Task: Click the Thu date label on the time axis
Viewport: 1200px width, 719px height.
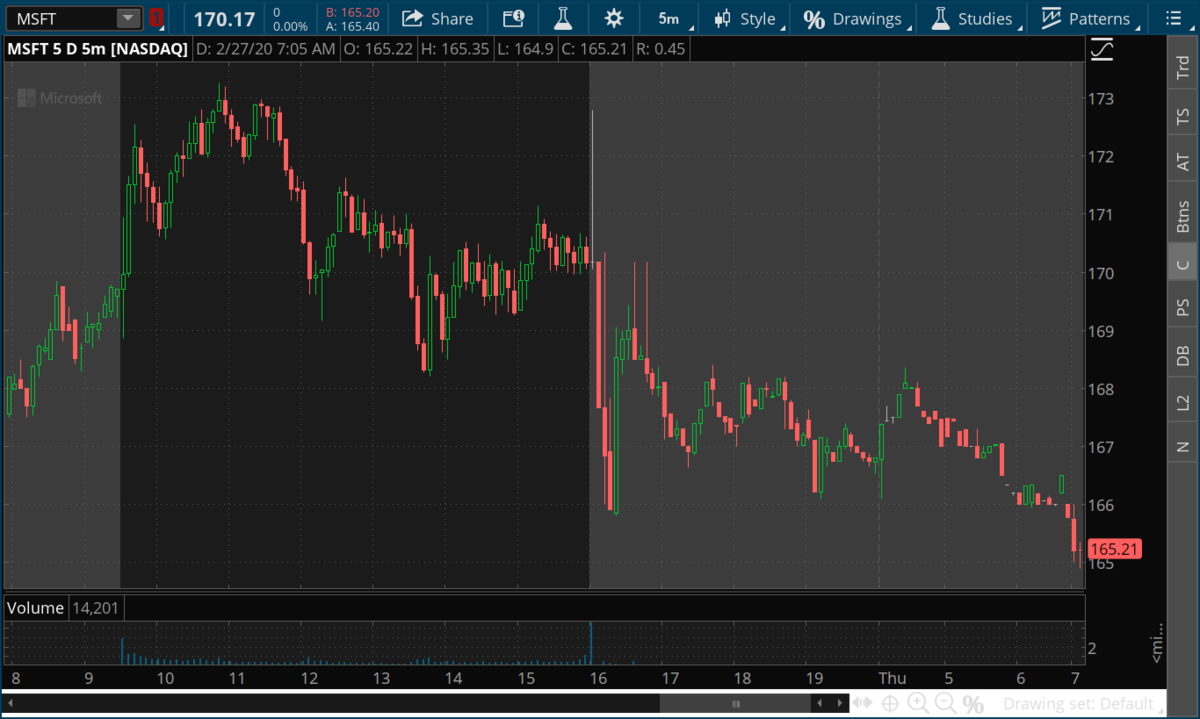Action: pos(891,679)
